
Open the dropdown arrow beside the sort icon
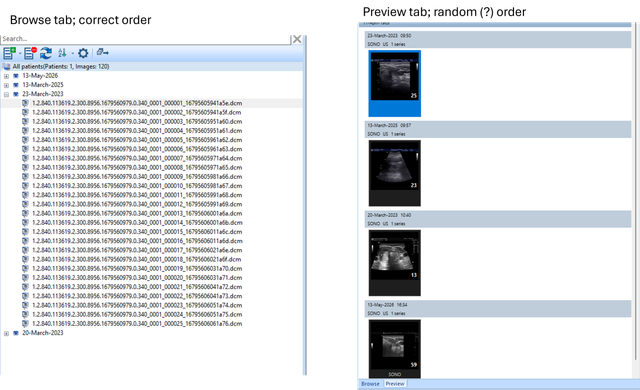point(72,53)
